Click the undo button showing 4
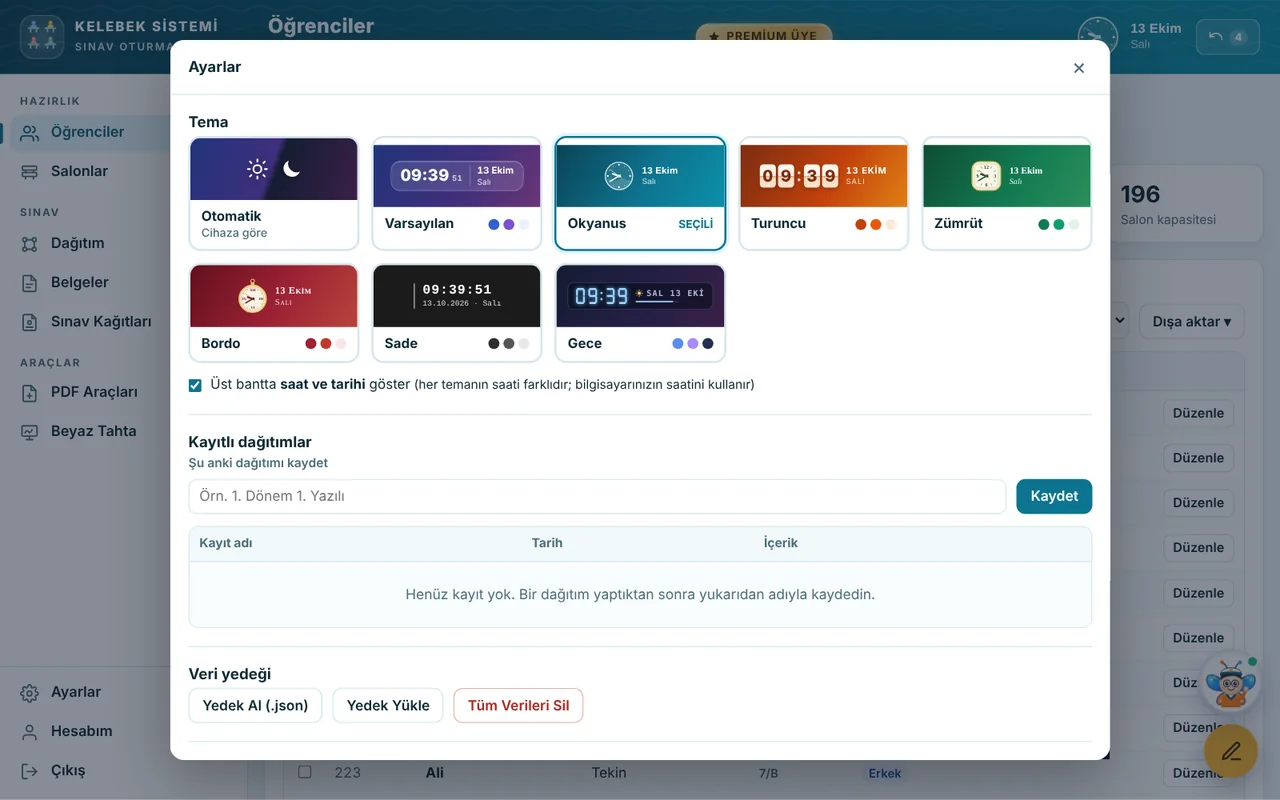The width and height of the screenshot is (1280, 800). click(1228, 37)
